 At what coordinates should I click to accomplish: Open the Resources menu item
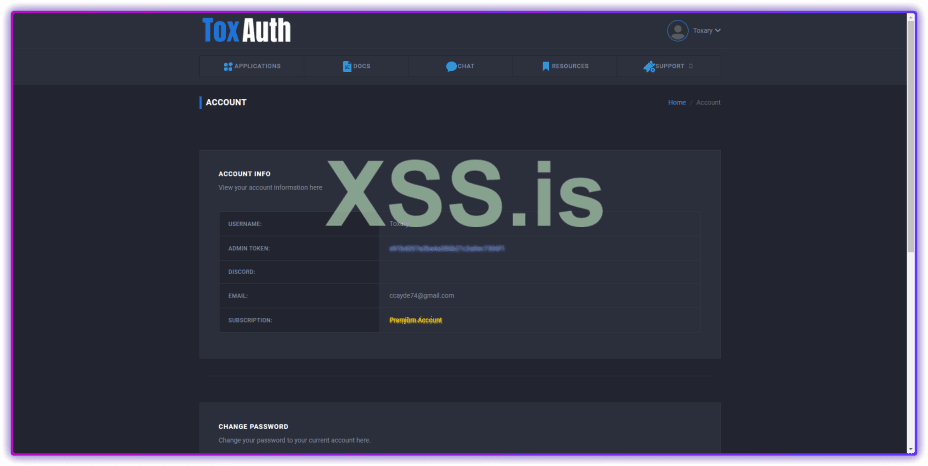point(565,66)
